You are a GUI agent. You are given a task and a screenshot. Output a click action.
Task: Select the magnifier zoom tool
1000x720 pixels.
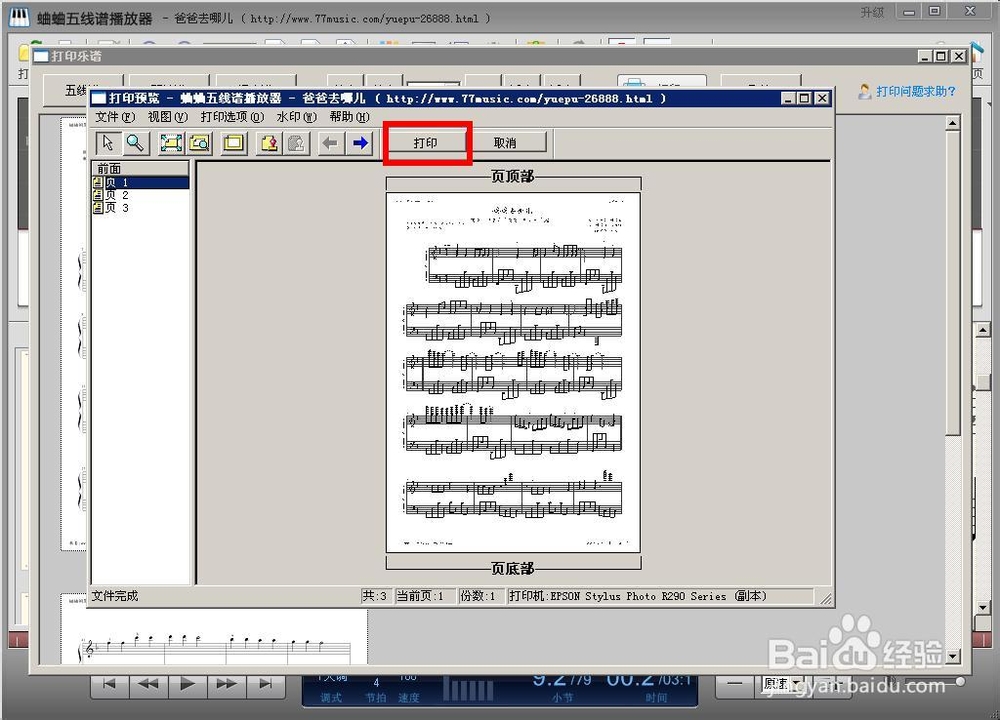(x=135, y=143)
